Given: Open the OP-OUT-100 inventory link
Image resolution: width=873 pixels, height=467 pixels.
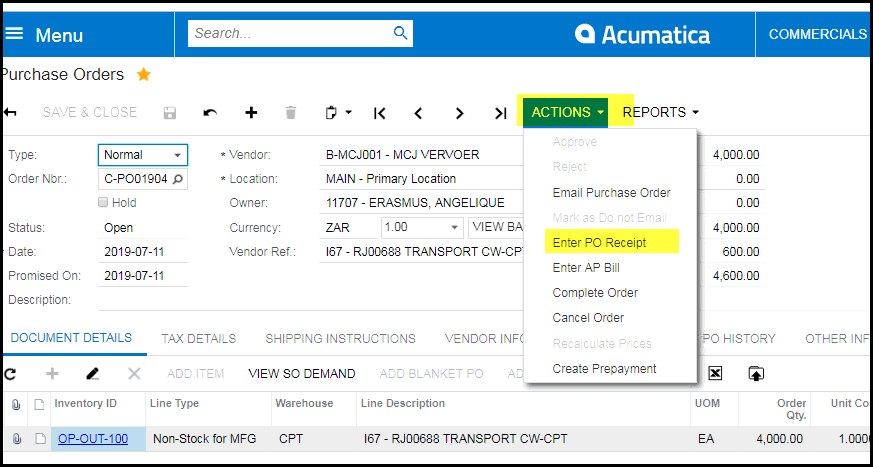Looking at the screenshot, I should [x=93, y=439].
